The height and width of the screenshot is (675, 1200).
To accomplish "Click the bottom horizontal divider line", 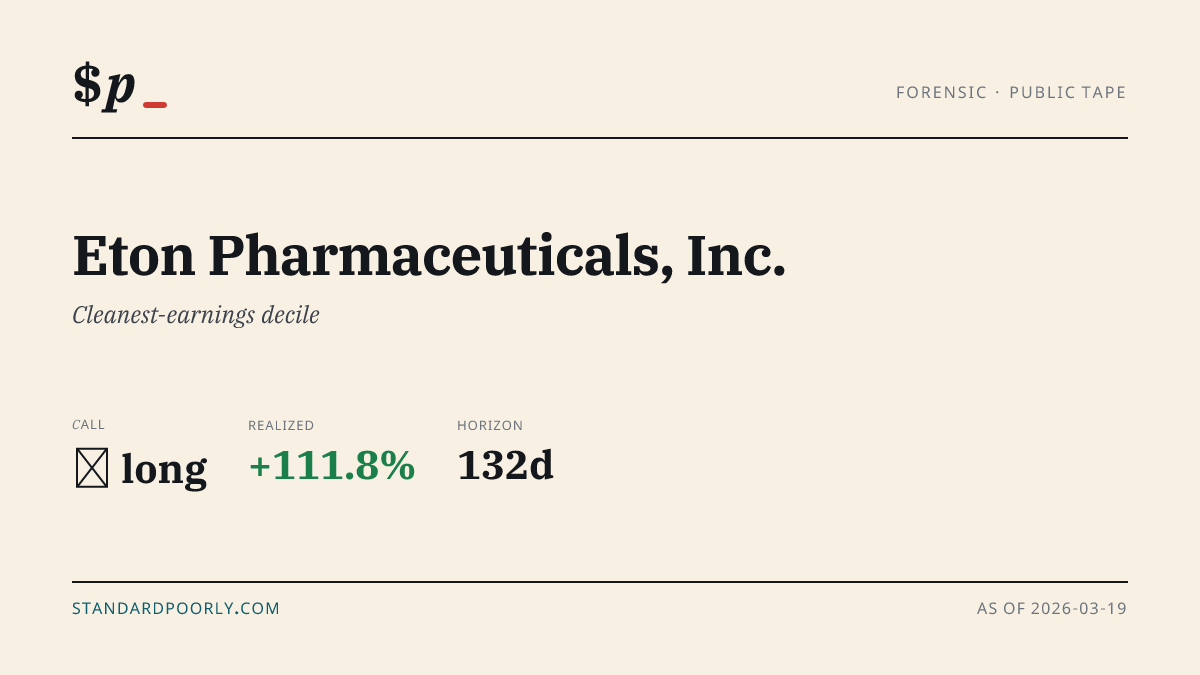I will pyautogui.click(x=600, y=581).
